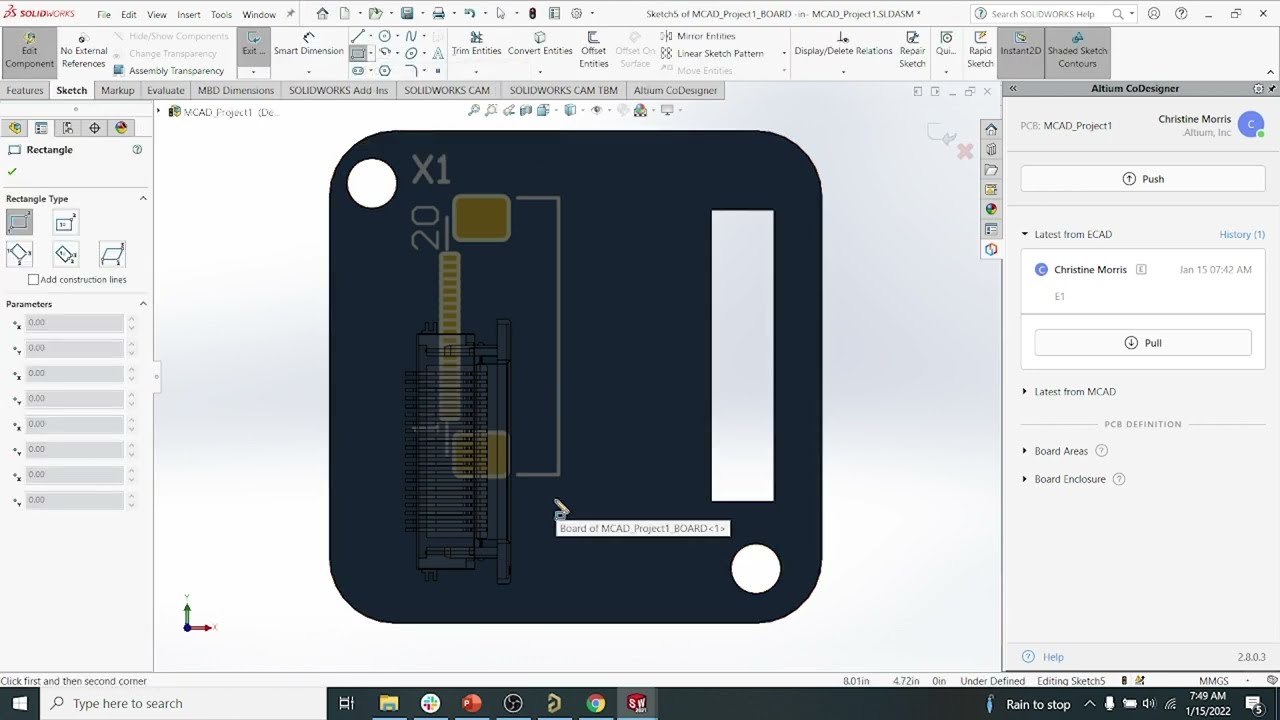This screenshot has height=720, width=1280.
Task: Select the Line sketch tool
Action: point(358,36)
